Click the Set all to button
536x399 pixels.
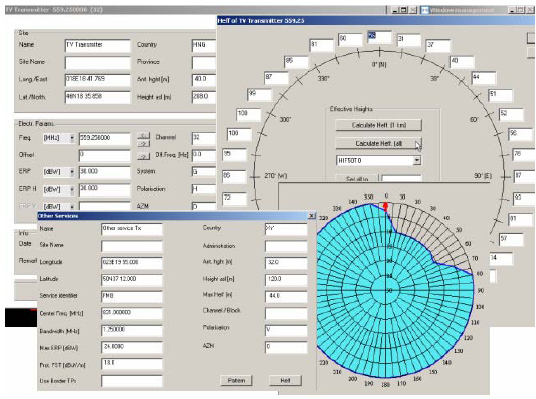click(x=357, y=178)
